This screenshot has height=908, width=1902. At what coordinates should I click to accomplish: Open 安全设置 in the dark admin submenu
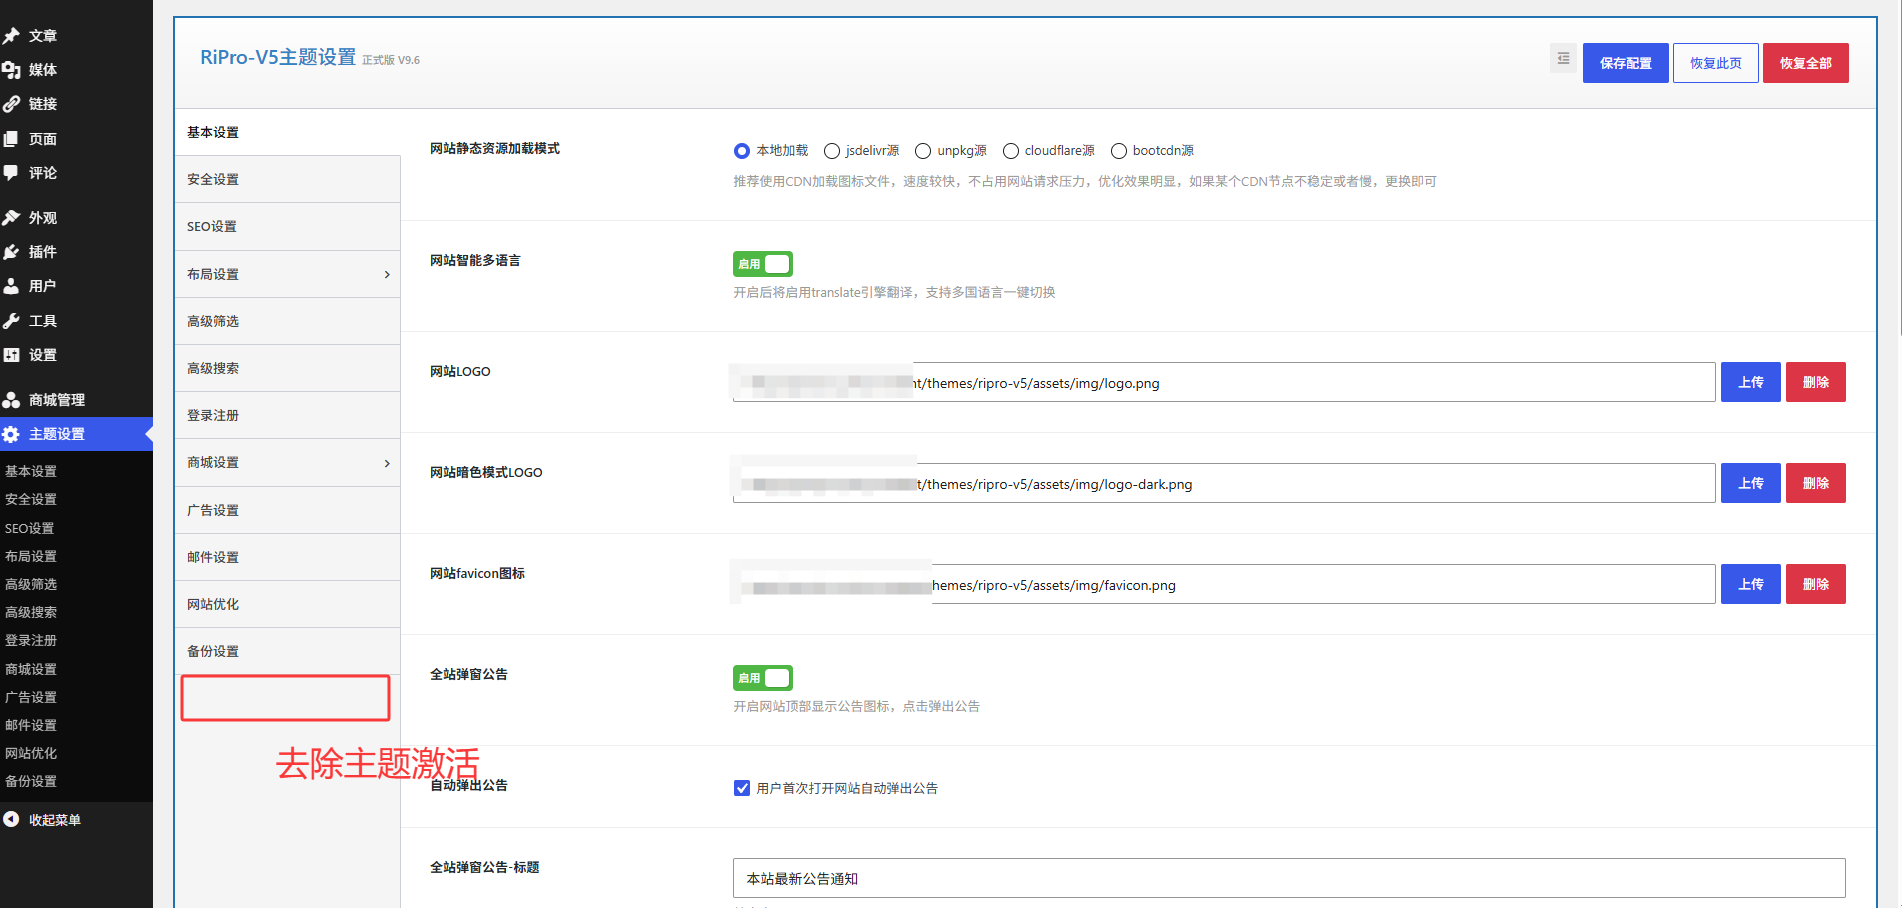coord(31,499)
